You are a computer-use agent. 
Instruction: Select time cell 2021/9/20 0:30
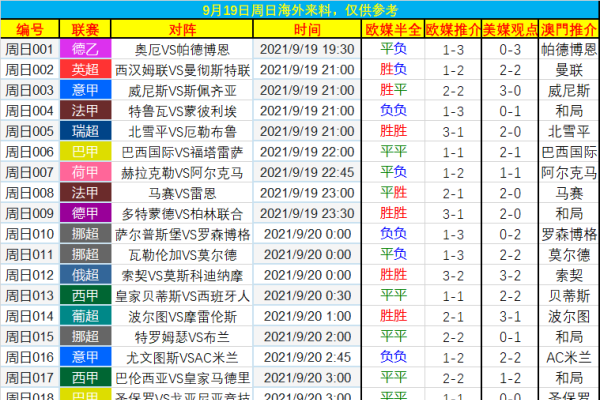click(x=307, y=296)
